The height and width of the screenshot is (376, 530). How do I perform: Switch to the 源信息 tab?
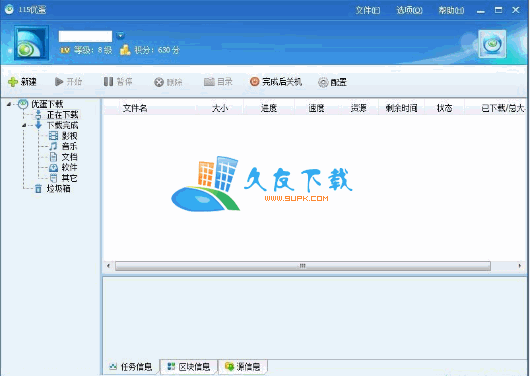(243, 367)
